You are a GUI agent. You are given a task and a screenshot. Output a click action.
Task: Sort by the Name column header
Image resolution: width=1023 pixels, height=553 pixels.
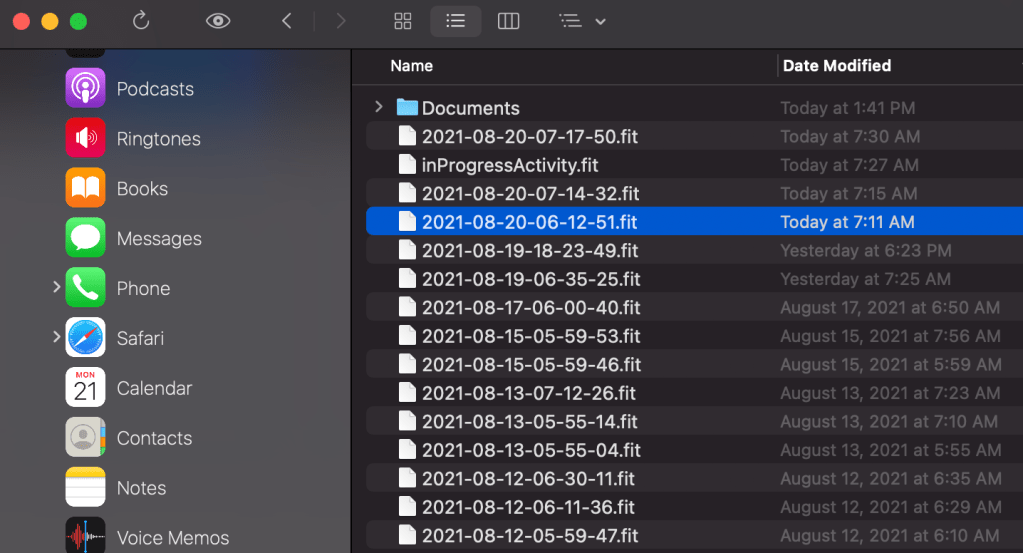tap(411, 66)
